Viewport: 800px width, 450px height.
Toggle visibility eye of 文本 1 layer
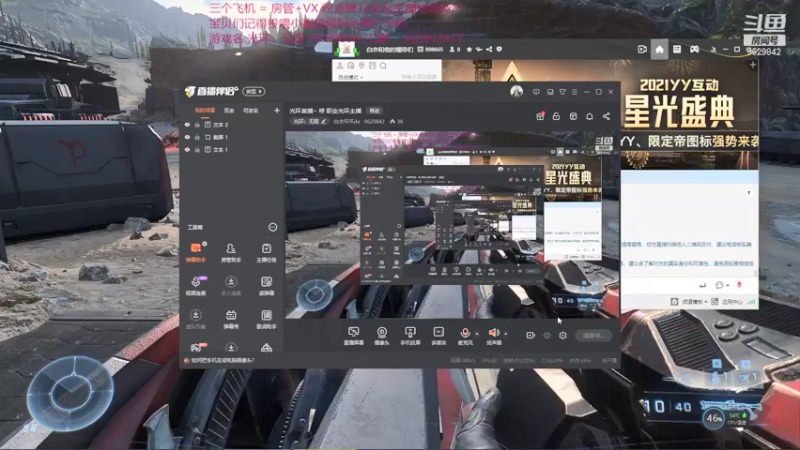187,149
